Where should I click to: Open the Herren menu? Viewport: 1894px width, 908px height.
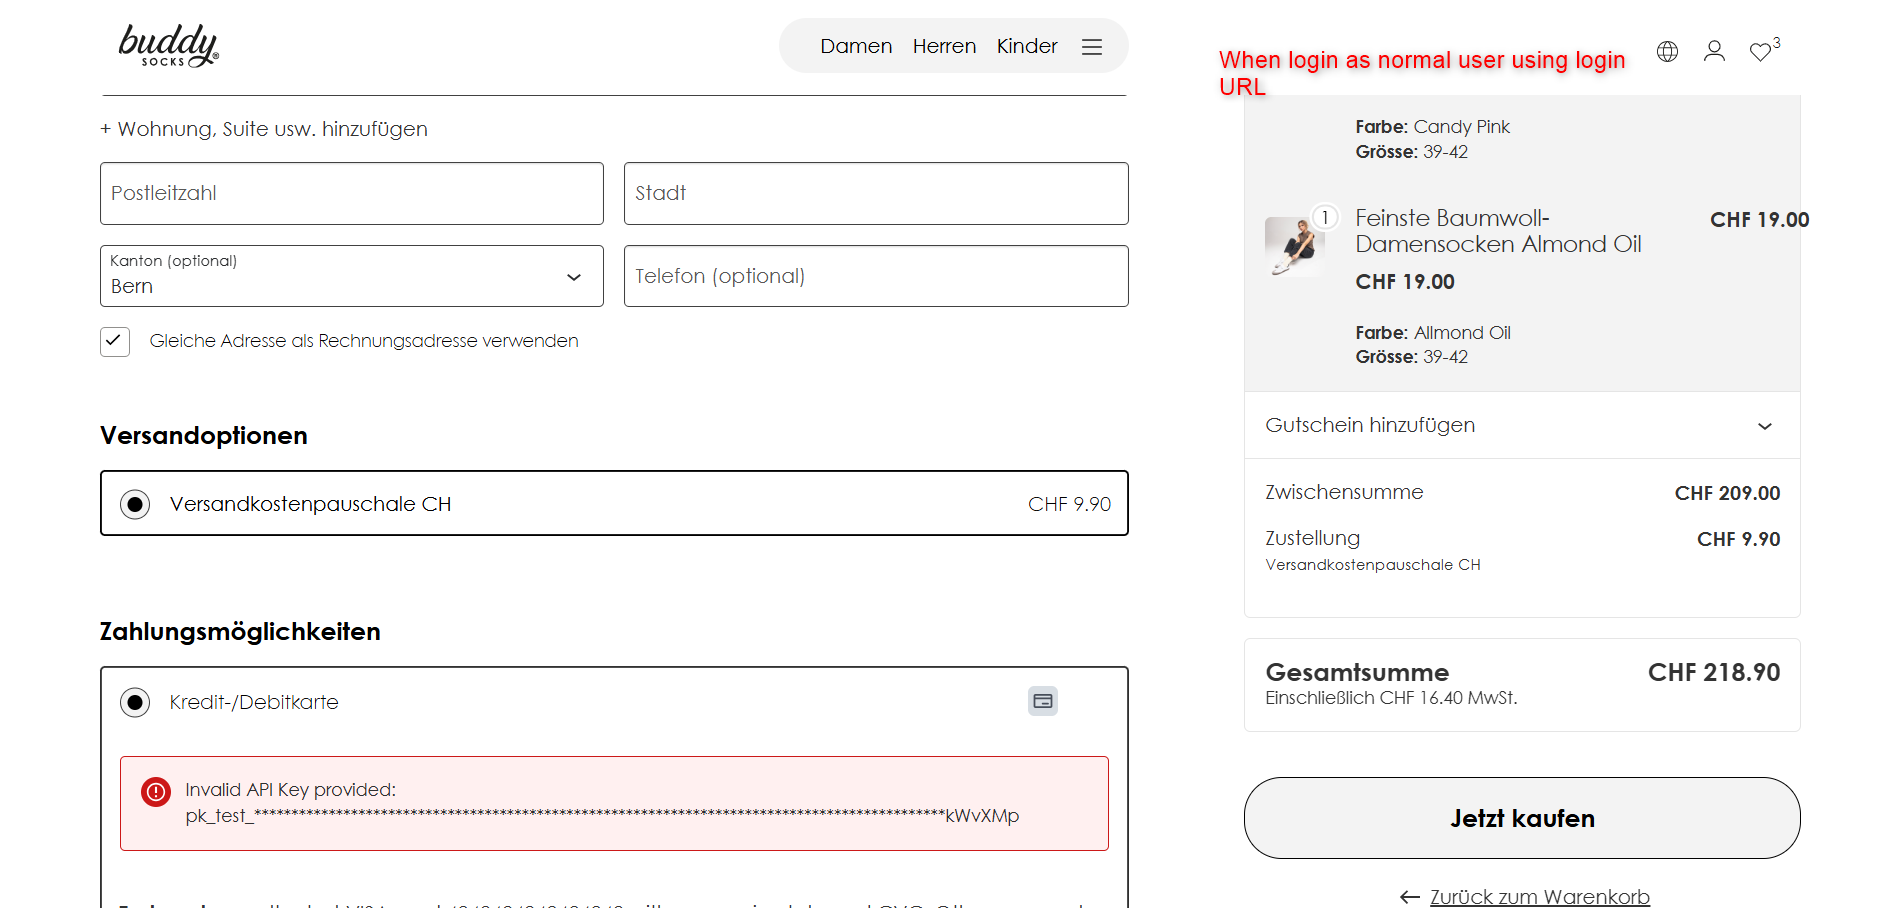944,46
